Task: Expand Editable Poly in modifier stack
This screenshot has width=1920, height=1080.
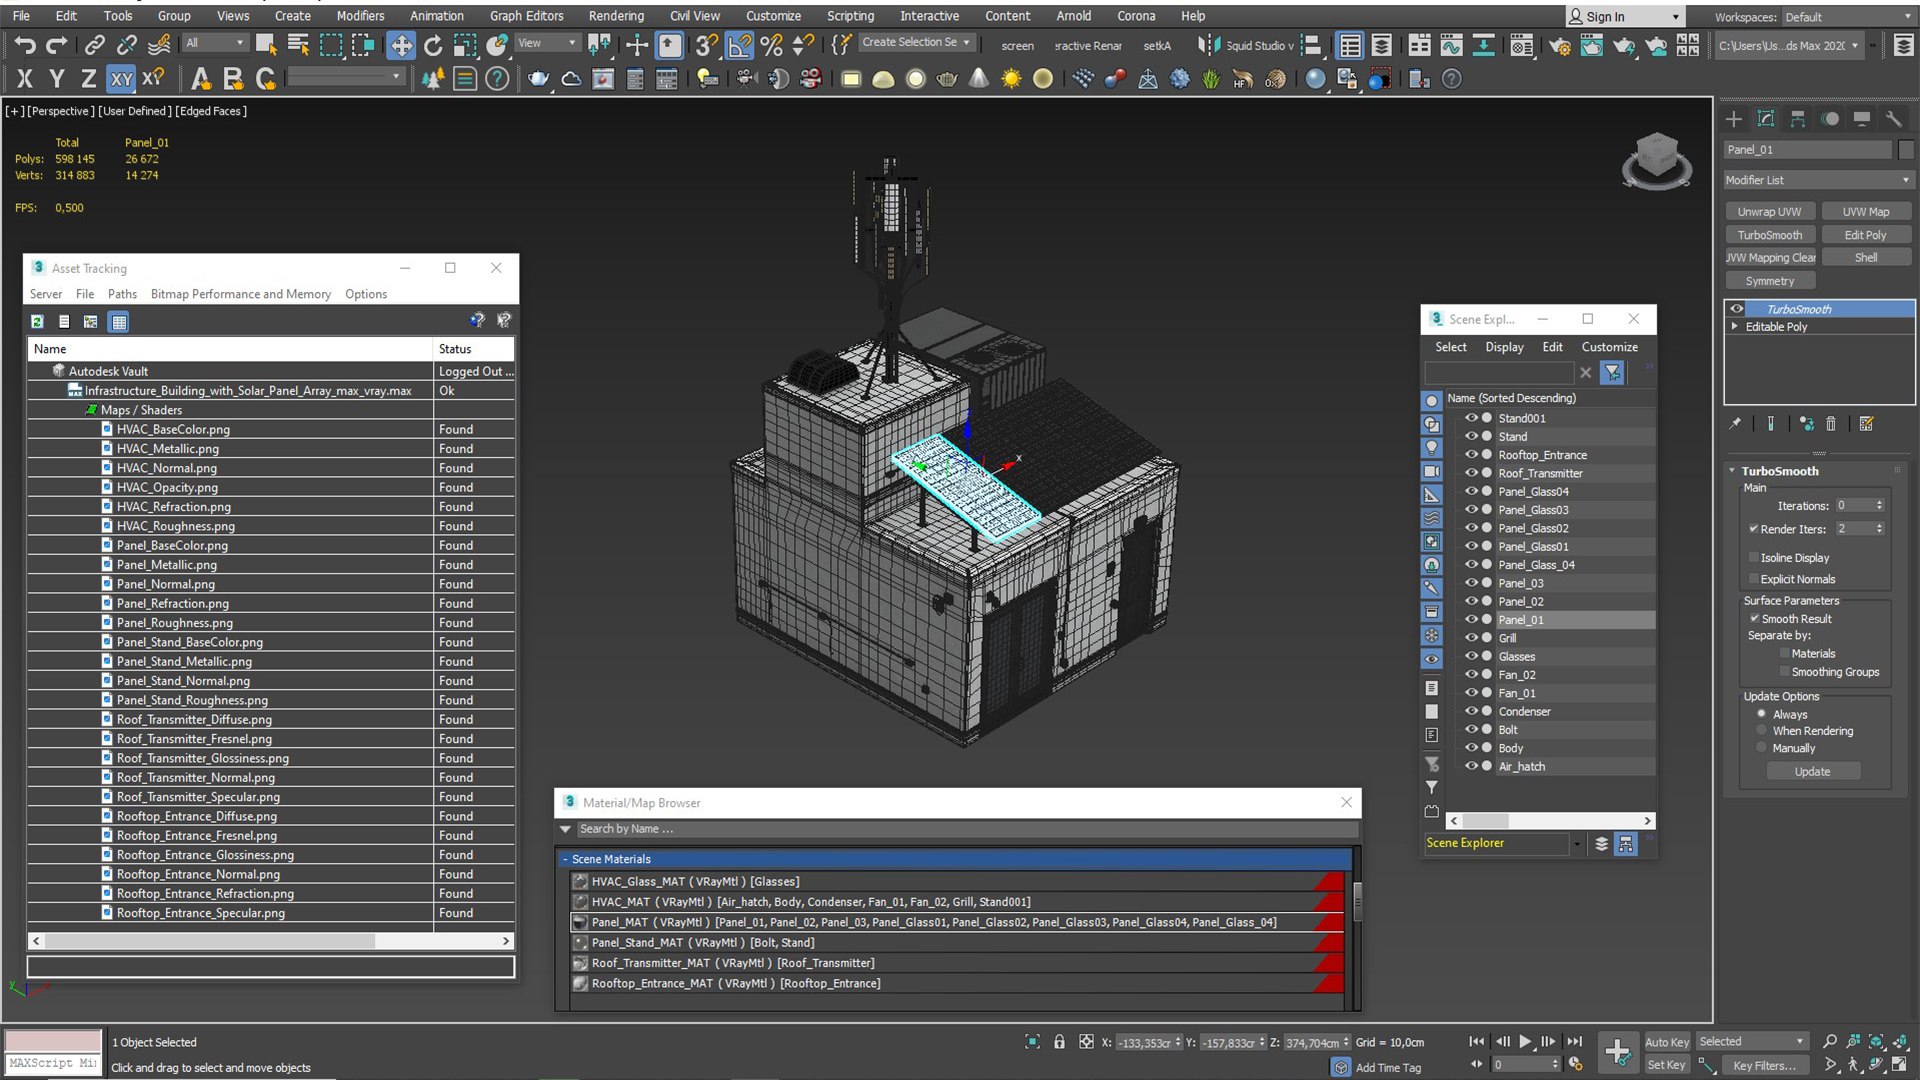Action: pyautogui.click(x=1735, y=327)
